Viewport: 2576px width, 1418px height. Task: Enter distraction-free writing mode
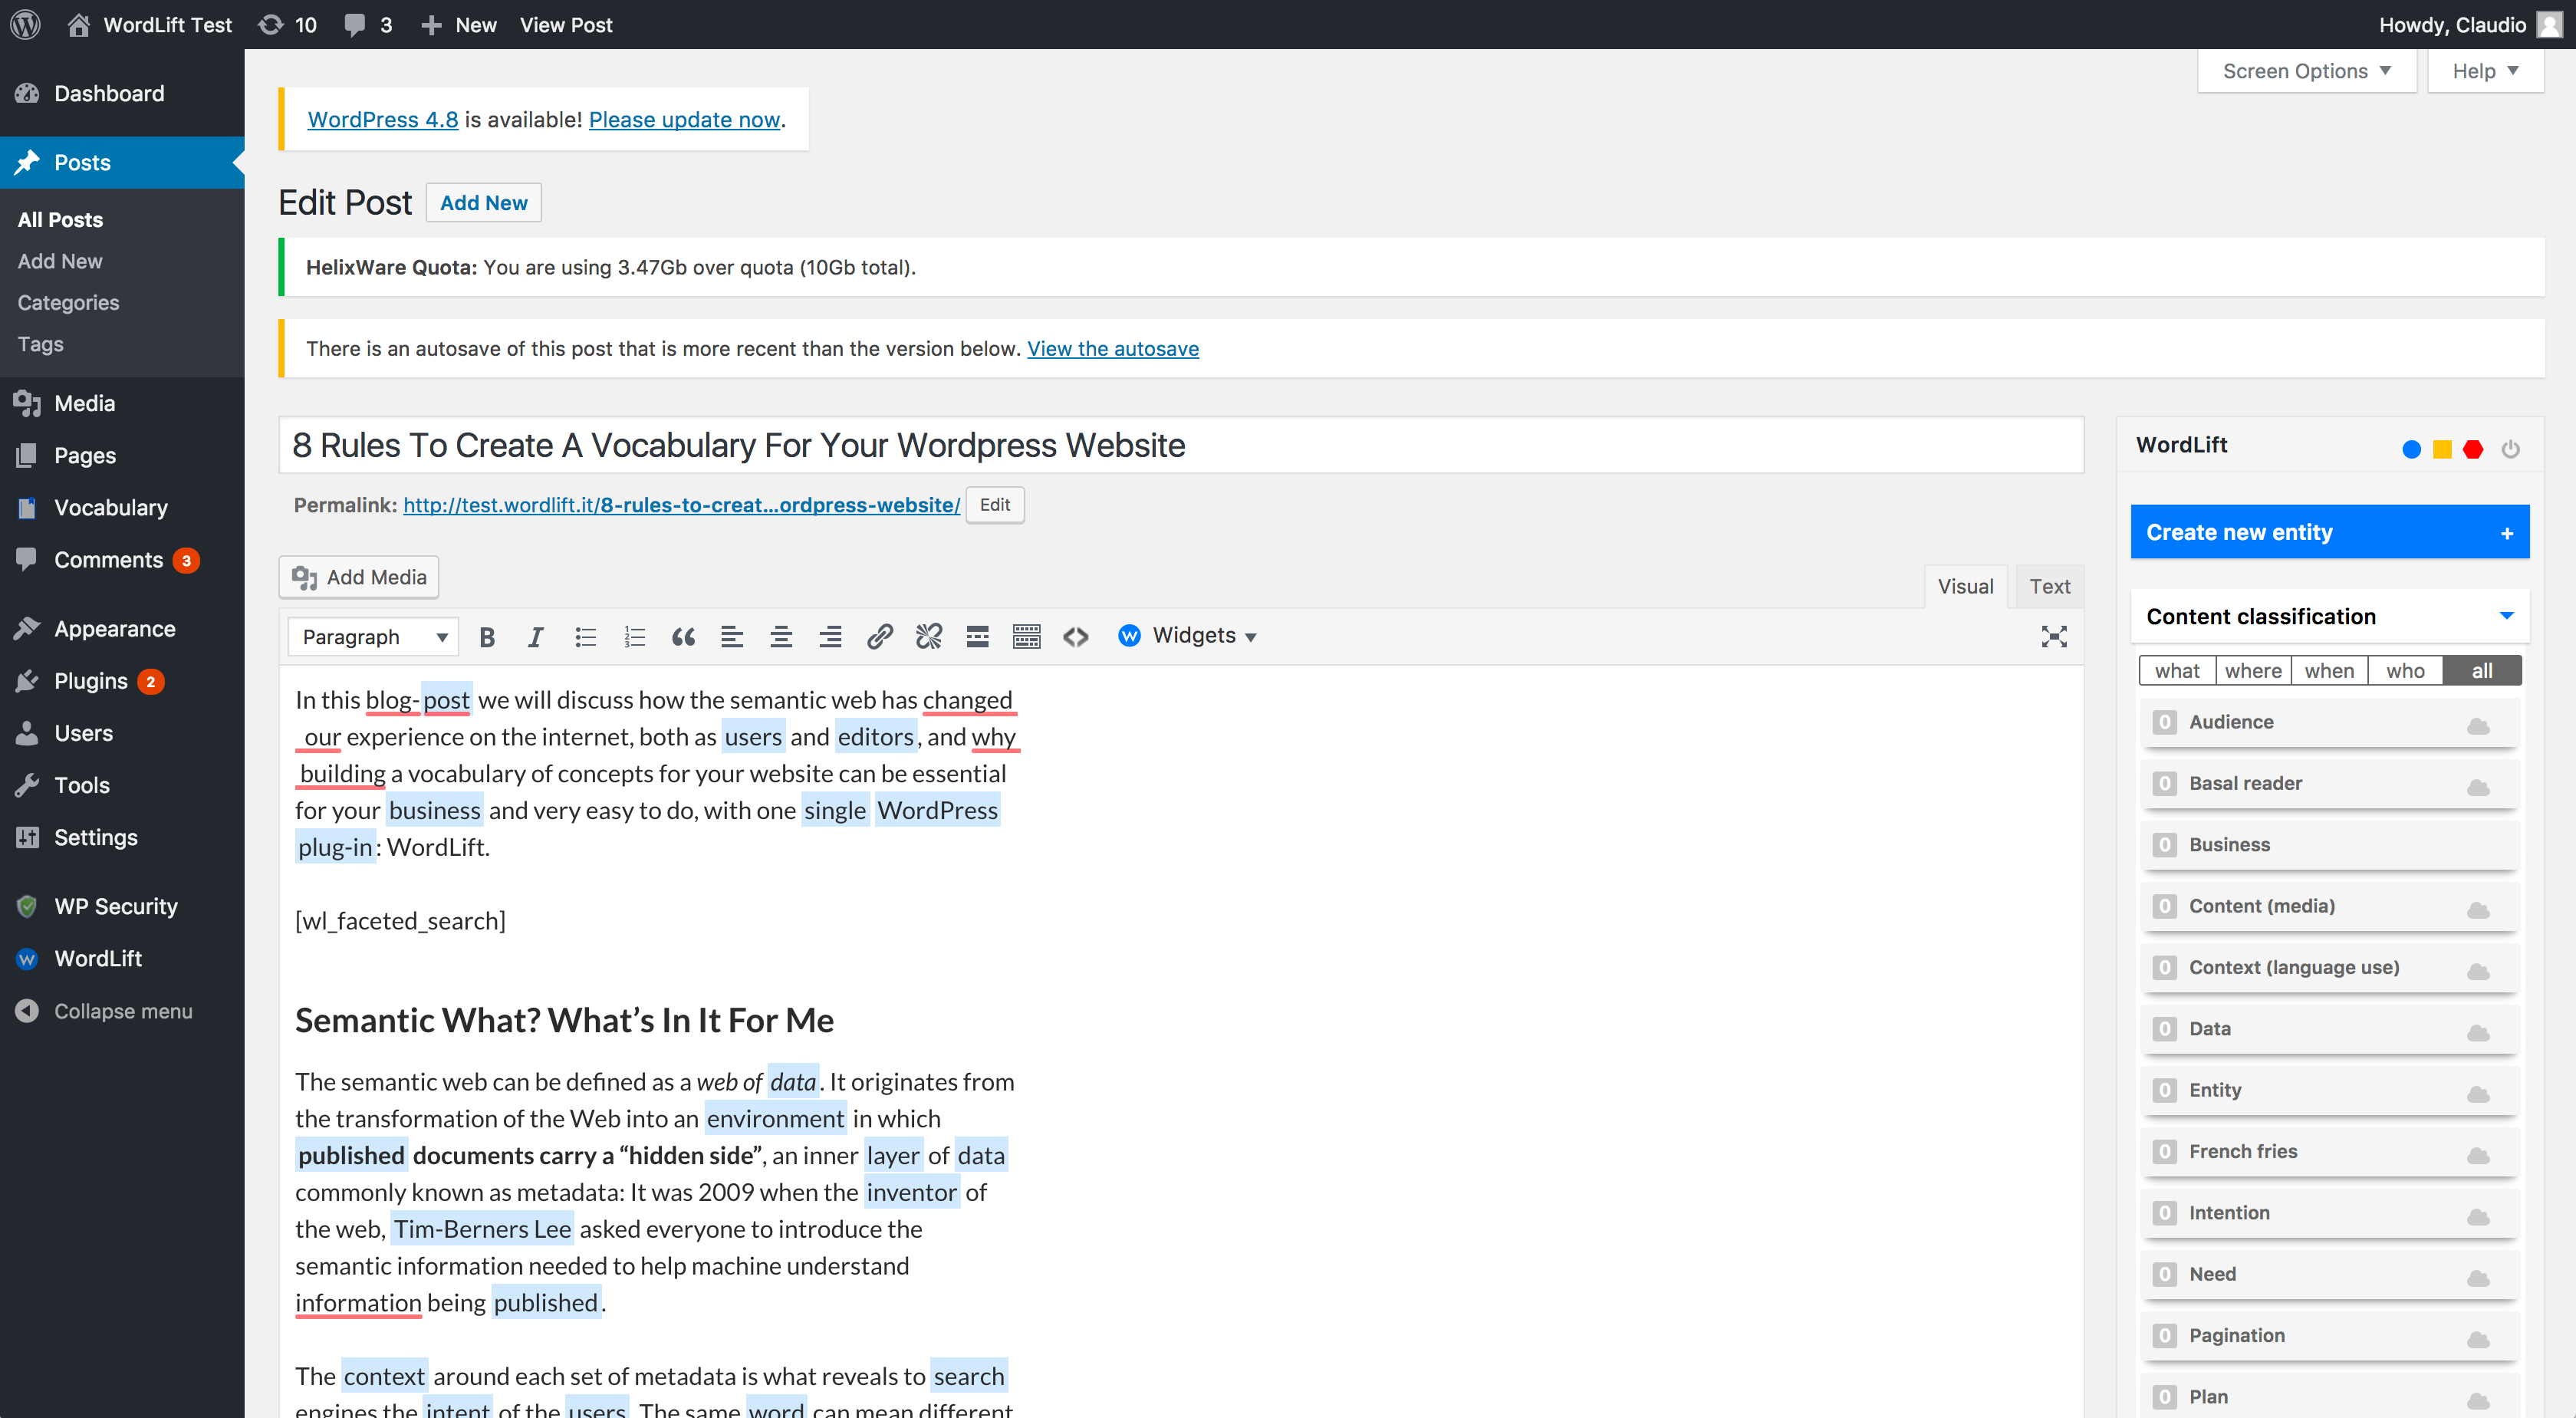2054,636
